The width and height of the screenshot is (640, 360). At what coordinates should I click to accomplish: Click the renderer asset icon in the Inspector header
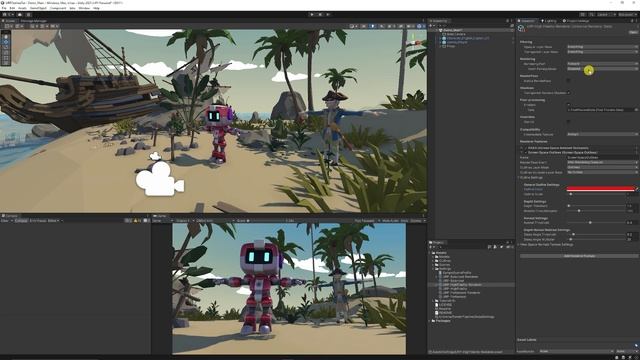click(x=521, y=28)
